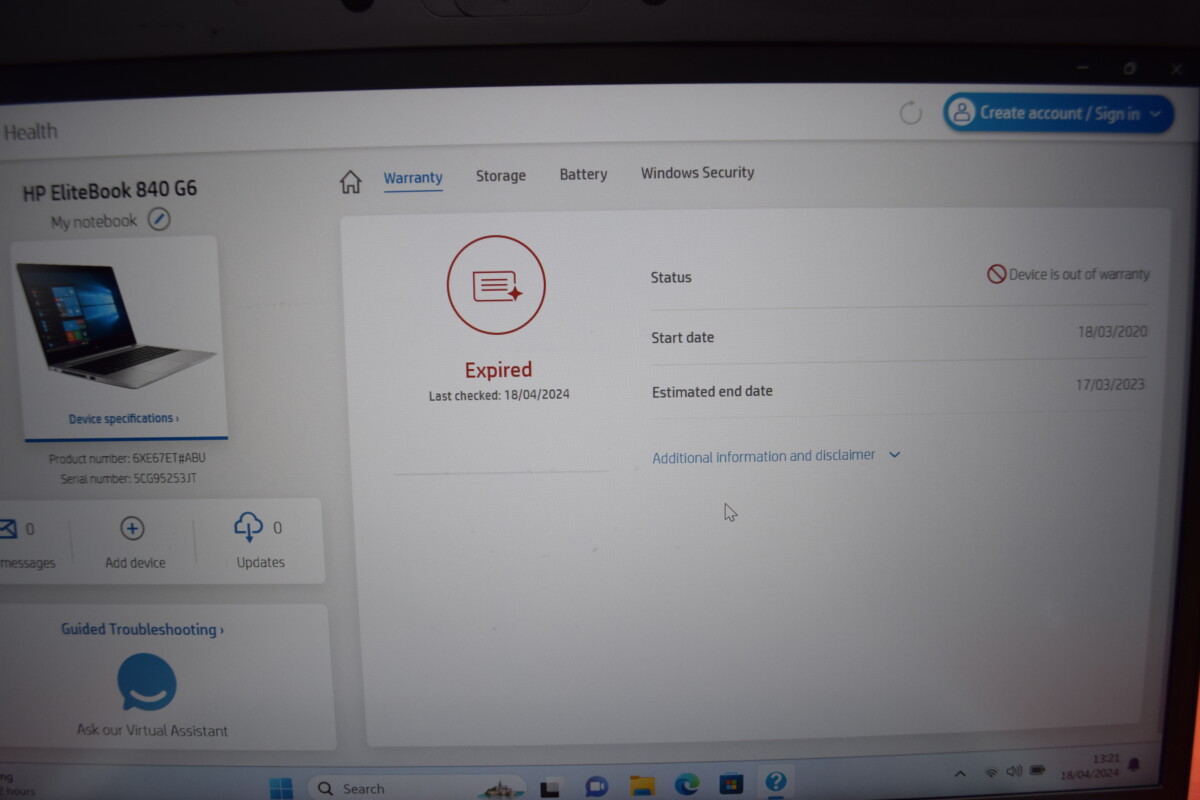Edit the My notebook nickname pencil icon
Viewport: 1200px width, 800px height.
(x=159, y=220)
